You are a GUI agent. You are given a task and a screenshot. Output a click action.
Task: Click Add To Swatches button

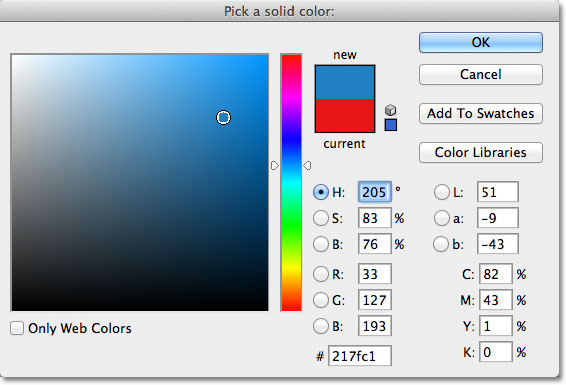[480, 113]
